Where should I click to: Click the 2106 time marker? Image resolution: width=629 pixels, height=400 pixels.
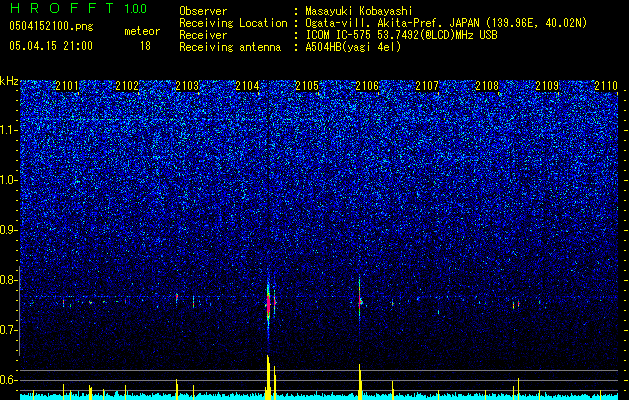(367, 86)
